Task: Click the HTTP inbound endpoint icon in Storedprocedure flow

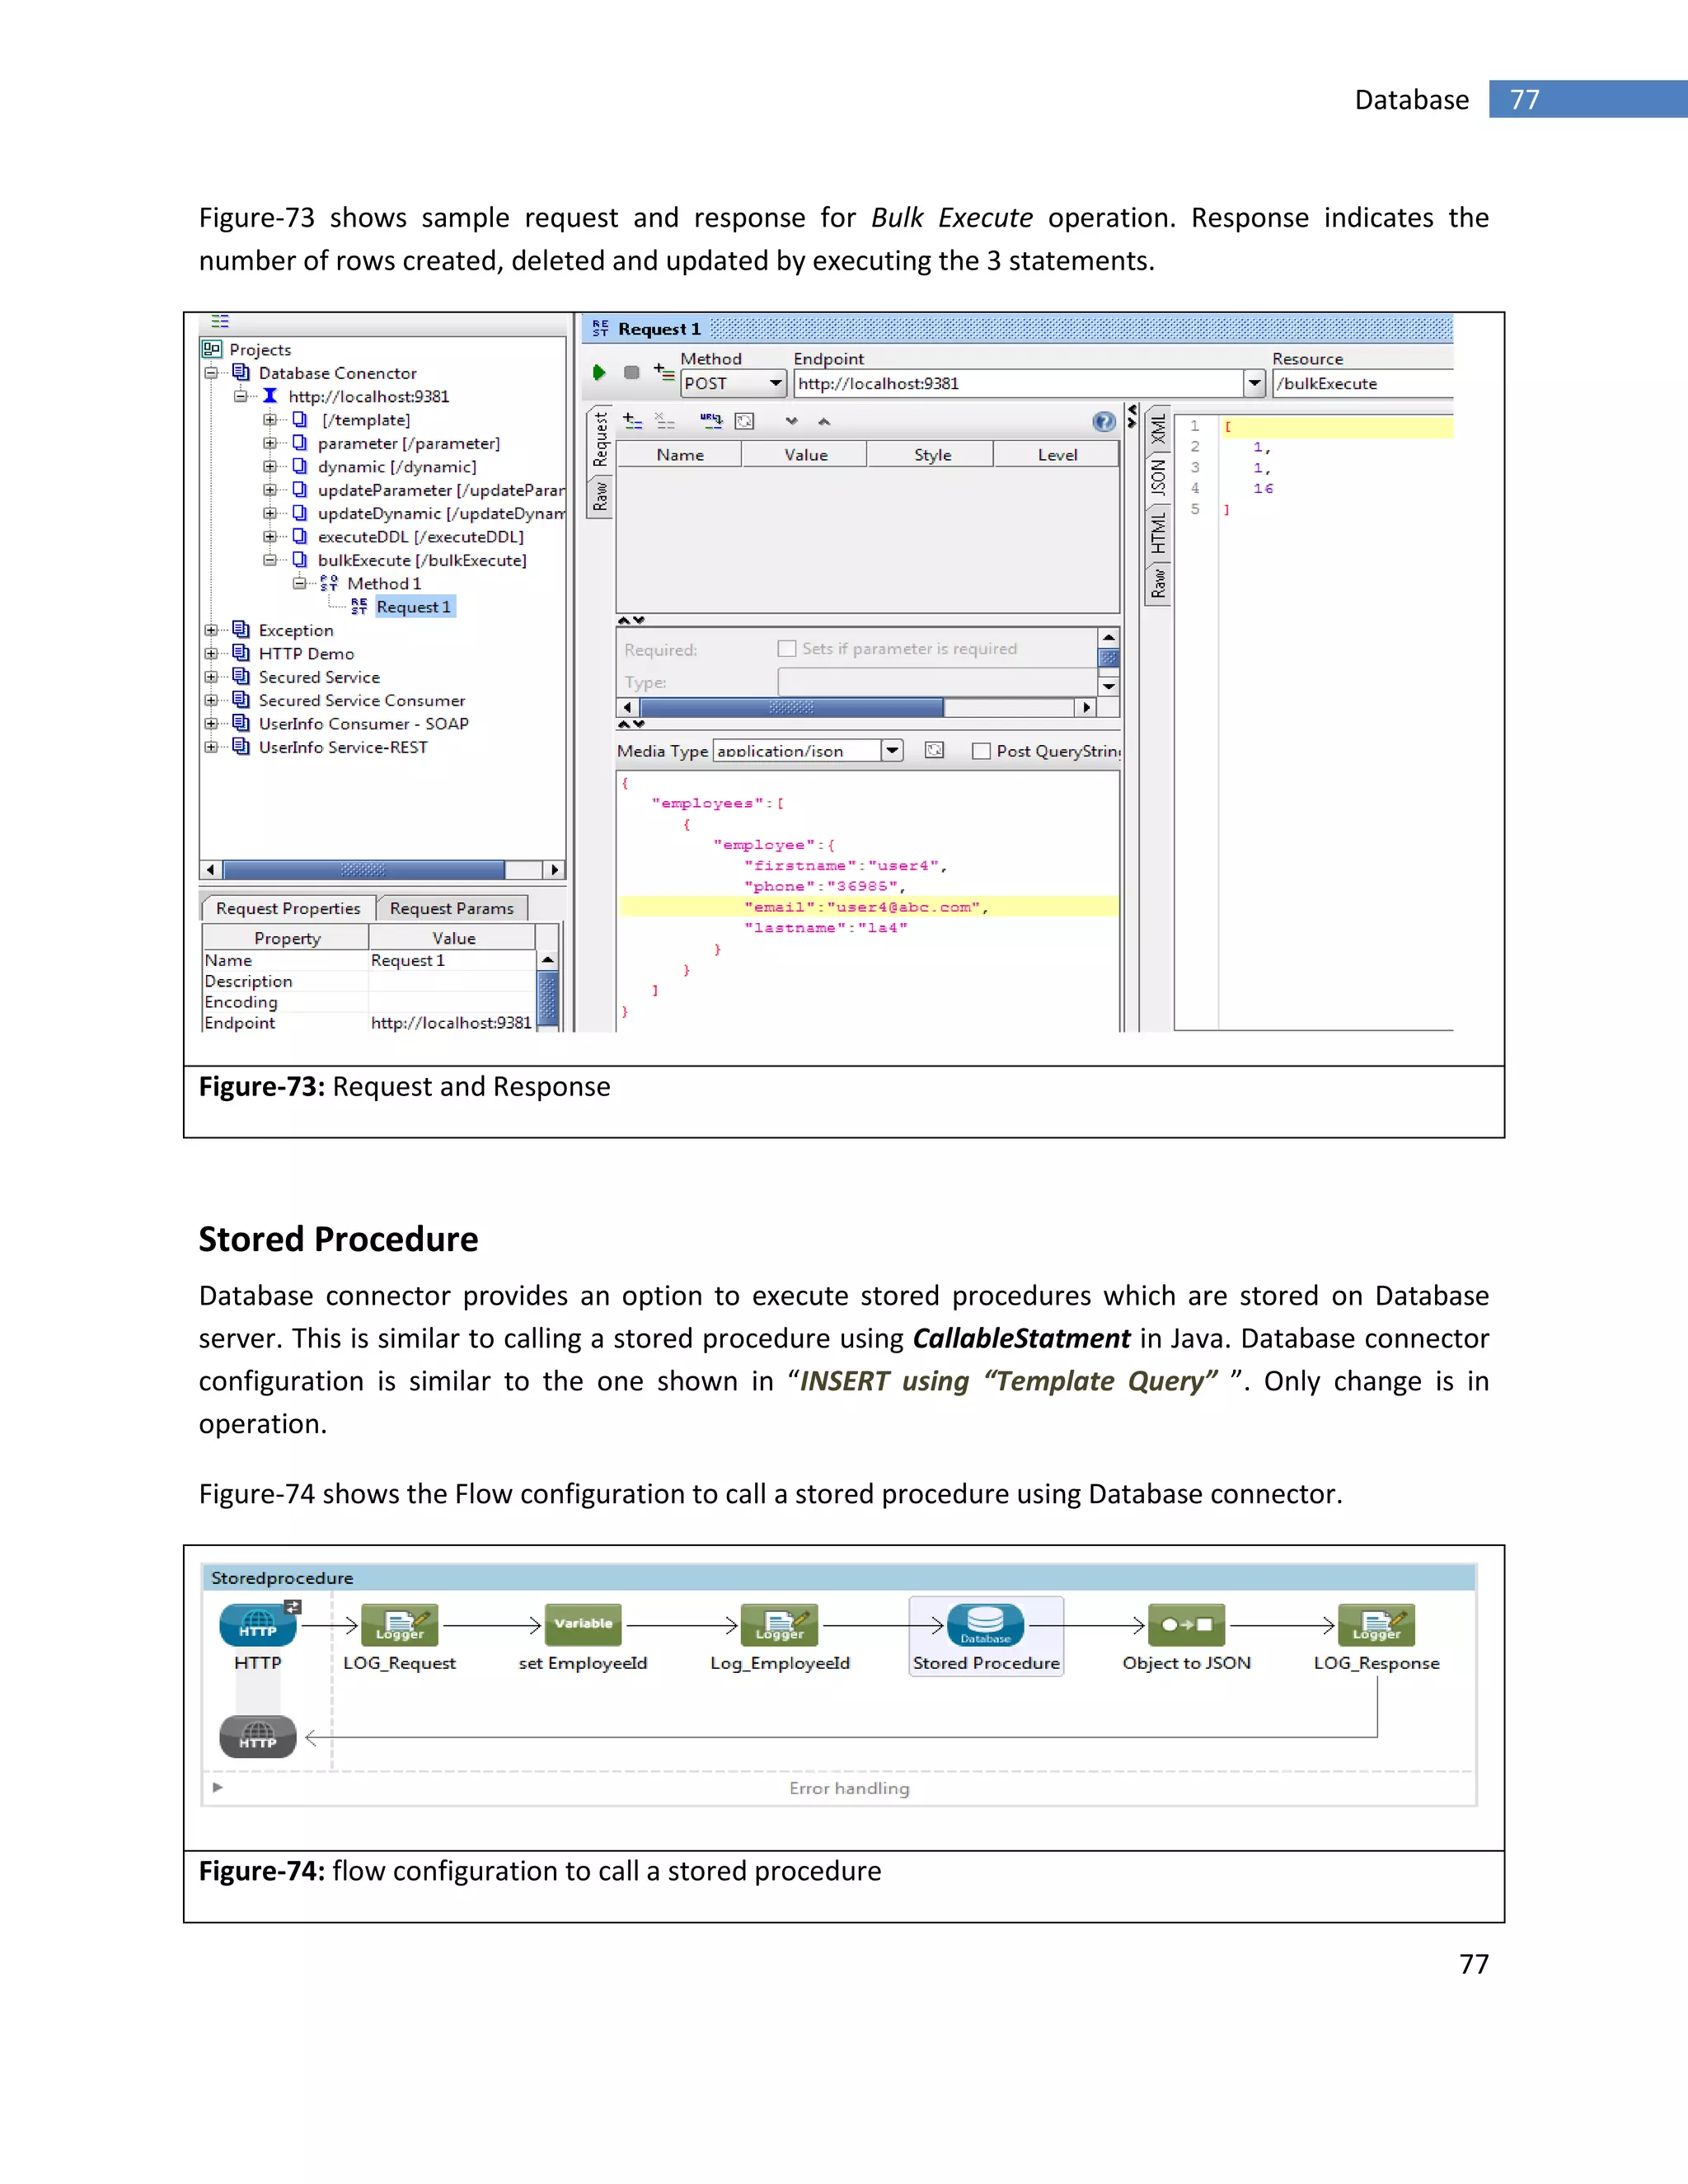Action: click(258, 1625)
